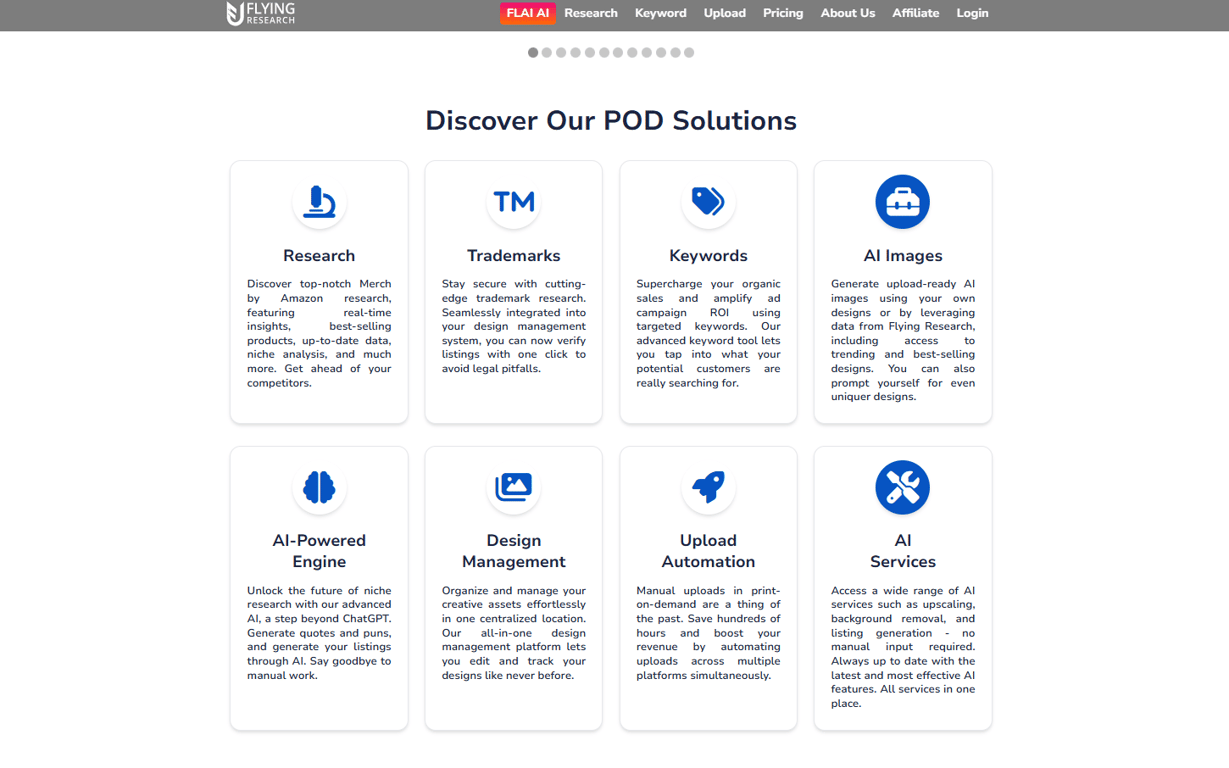Screen dimensions: 1229x768
Task: Open the FLAI AI highlighted nav button
Action: [x=527, y=13]
